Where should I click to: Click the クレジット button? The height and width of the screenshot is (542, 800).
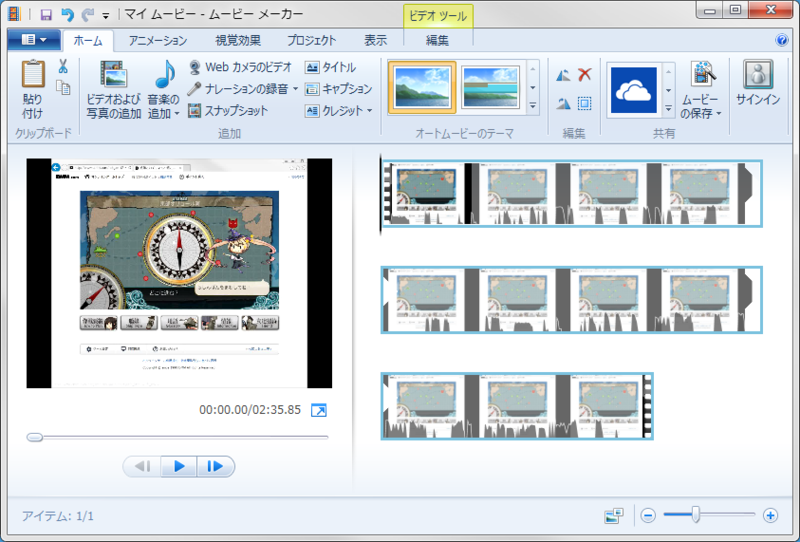(x=334, y=111)
